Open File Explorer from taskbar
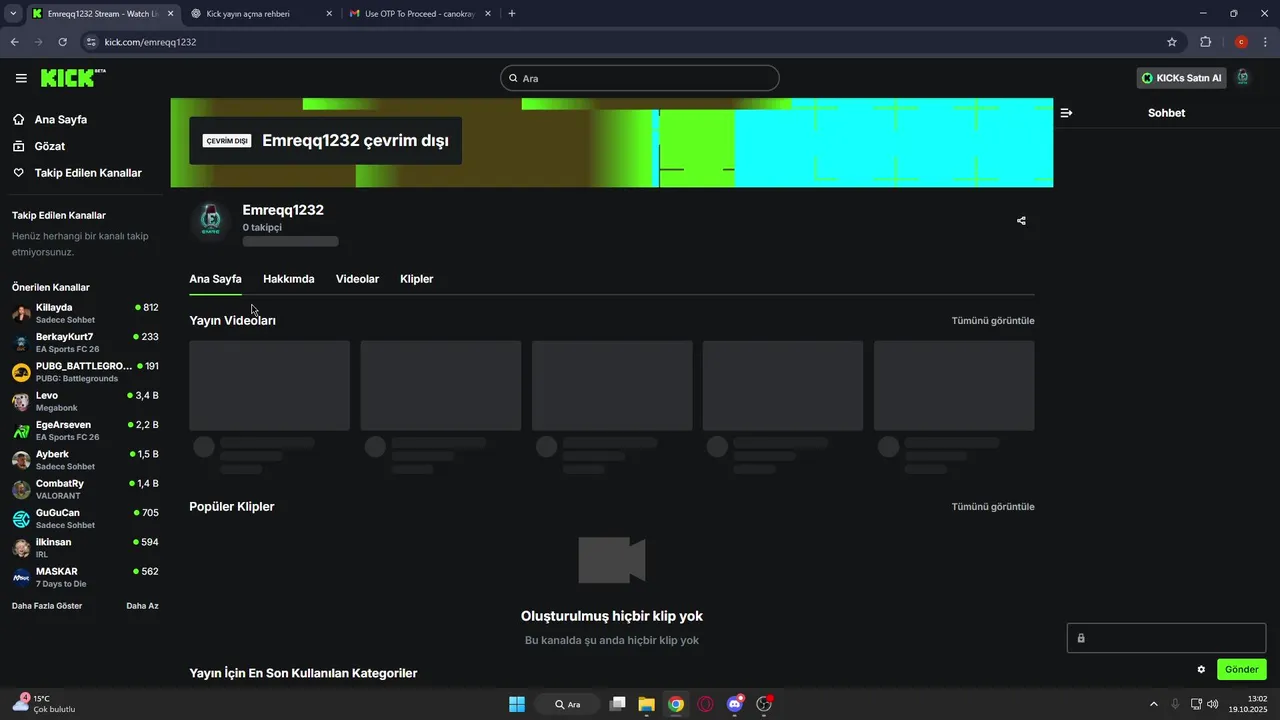This screenshot has width=1280, height=720. click(647, 704)
